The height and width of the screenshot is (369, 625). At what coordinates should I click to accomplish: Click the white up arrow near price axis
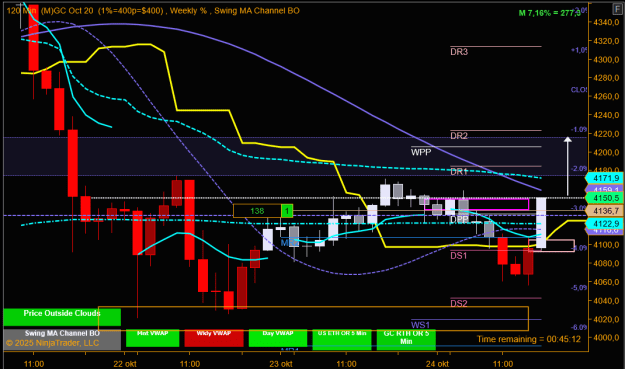tap(568, 166)
